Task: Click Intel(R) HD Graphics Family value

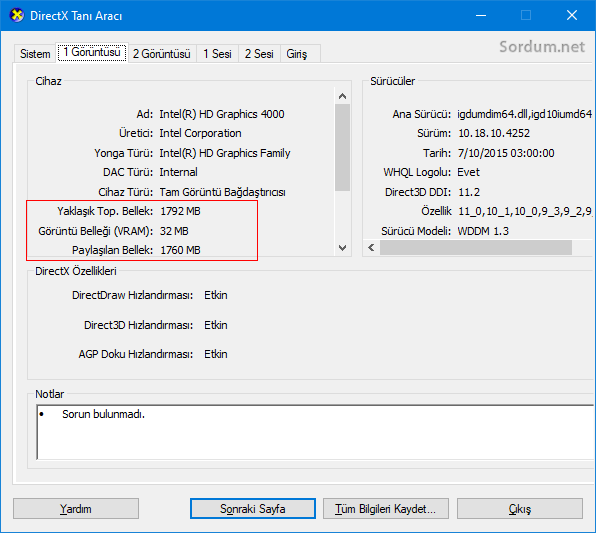Action: point(225,153)
